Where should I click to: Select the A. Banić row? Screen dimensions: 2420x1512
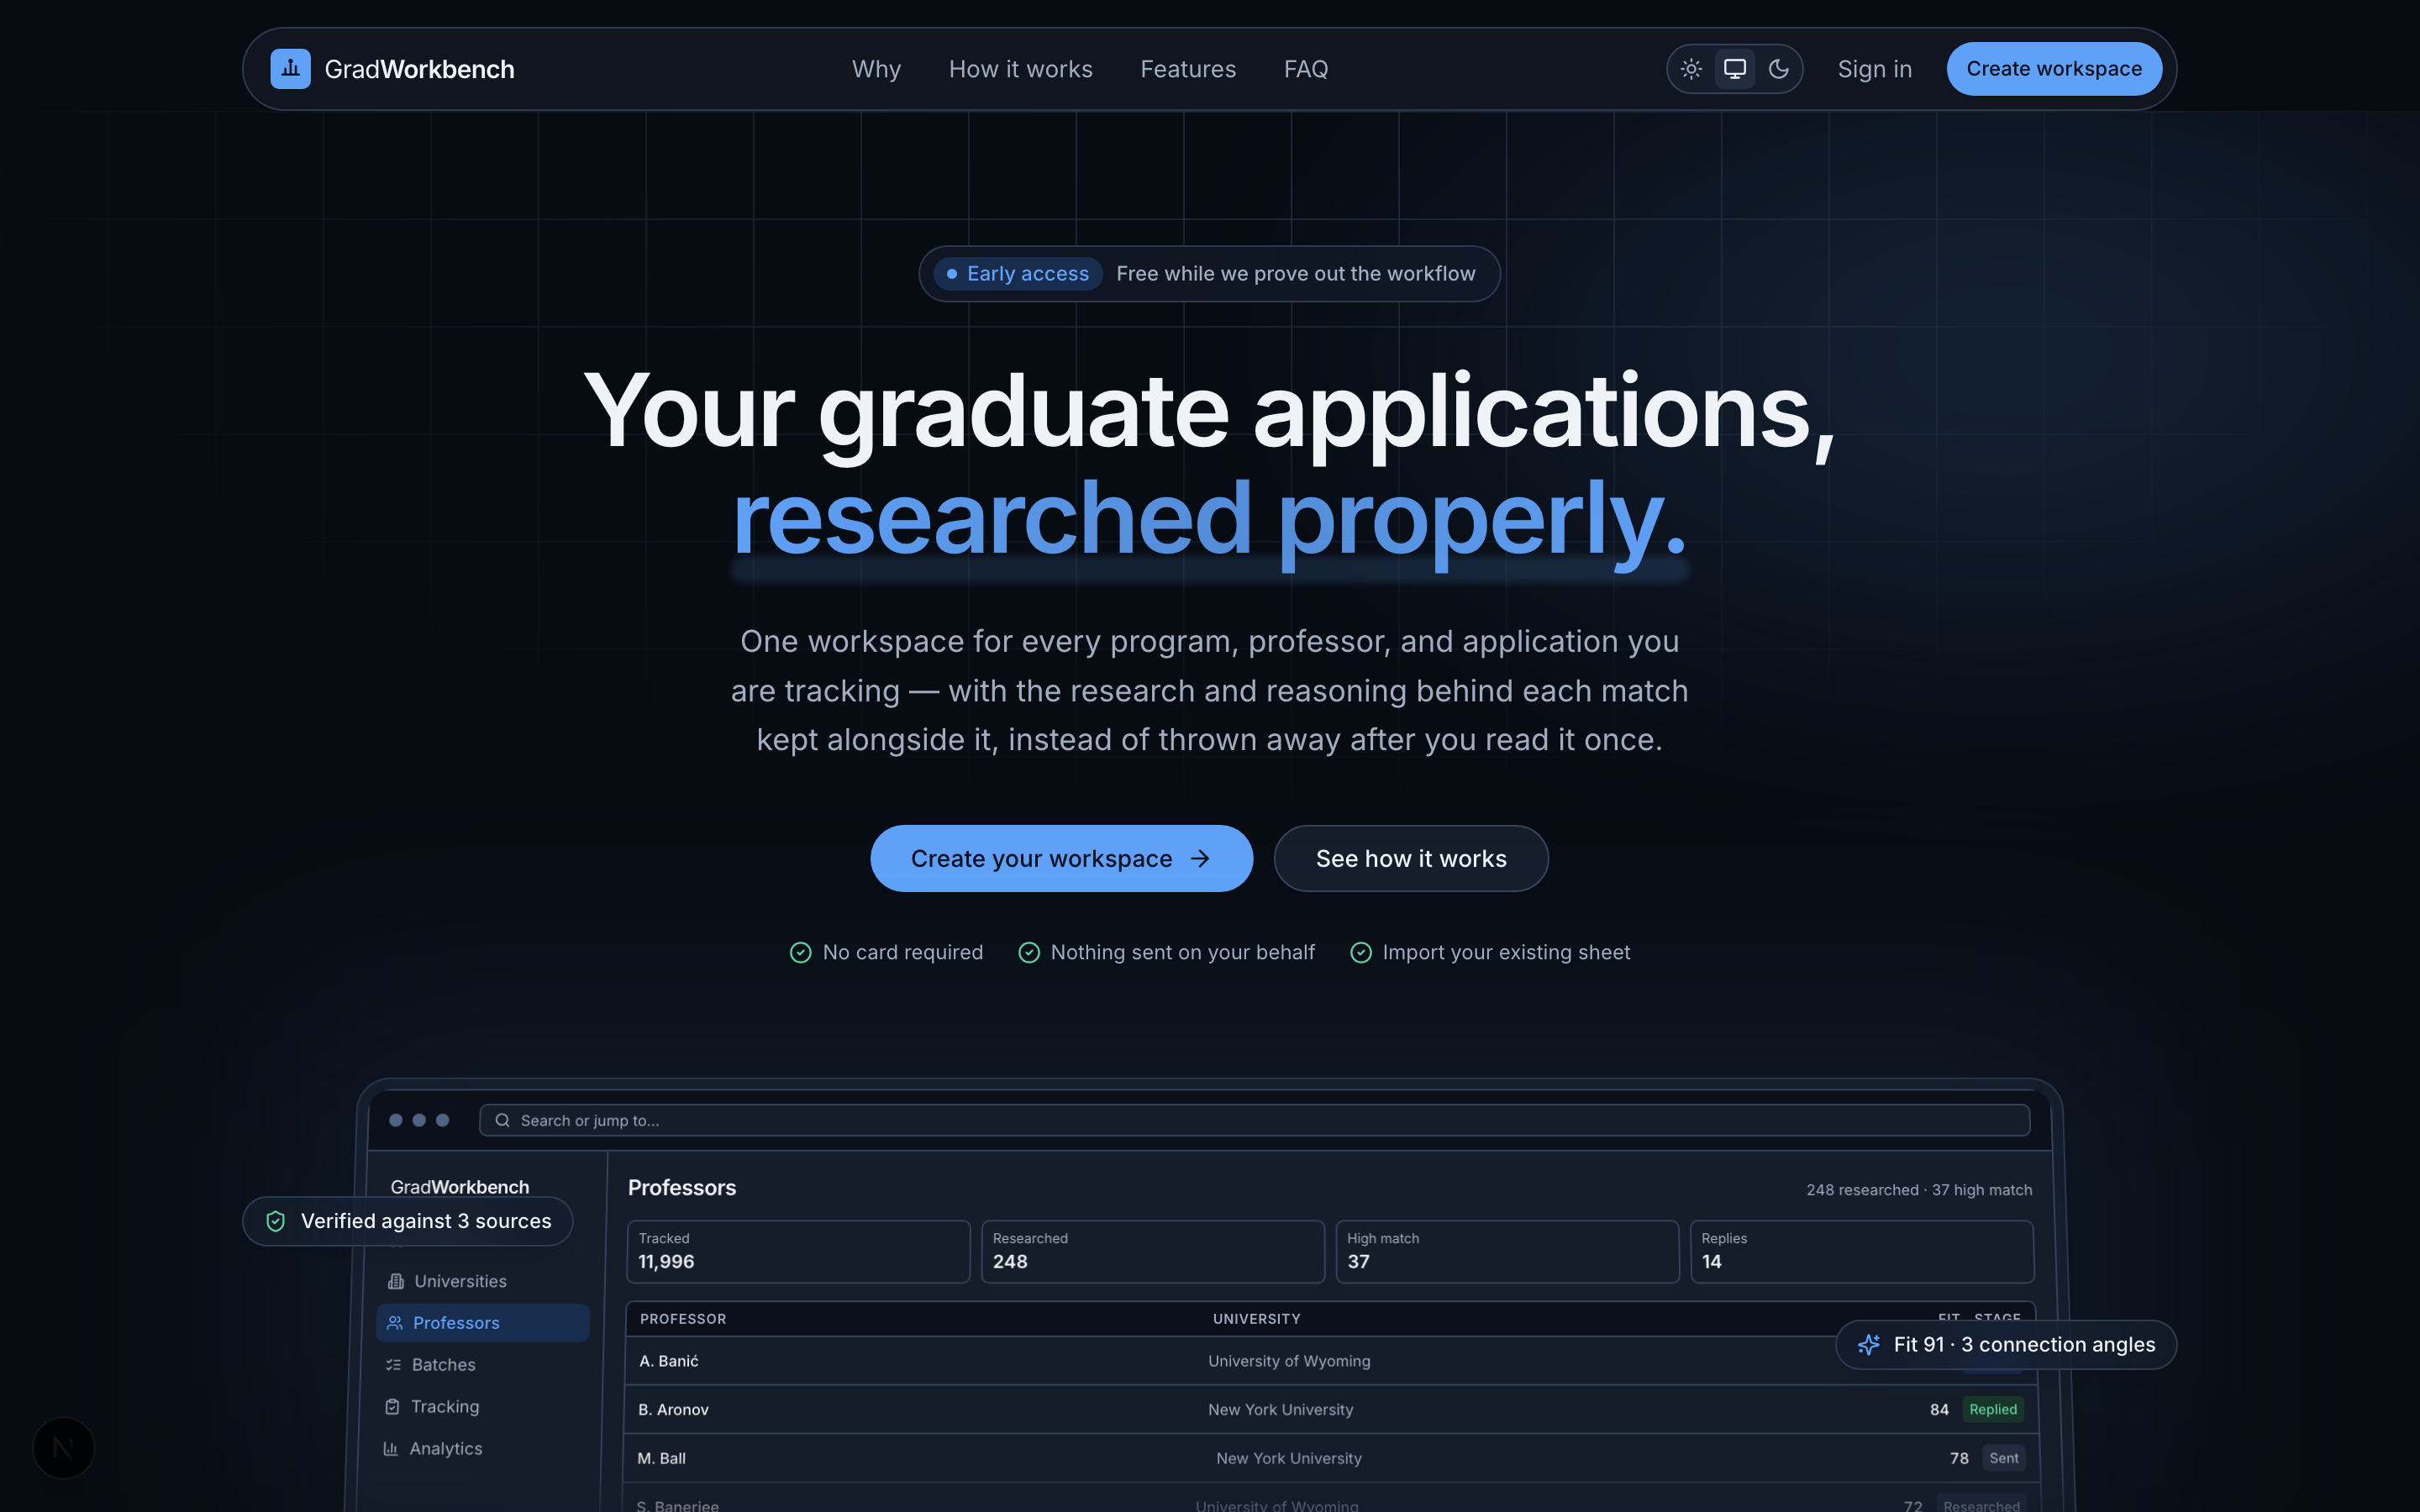click(1331, 1361)
